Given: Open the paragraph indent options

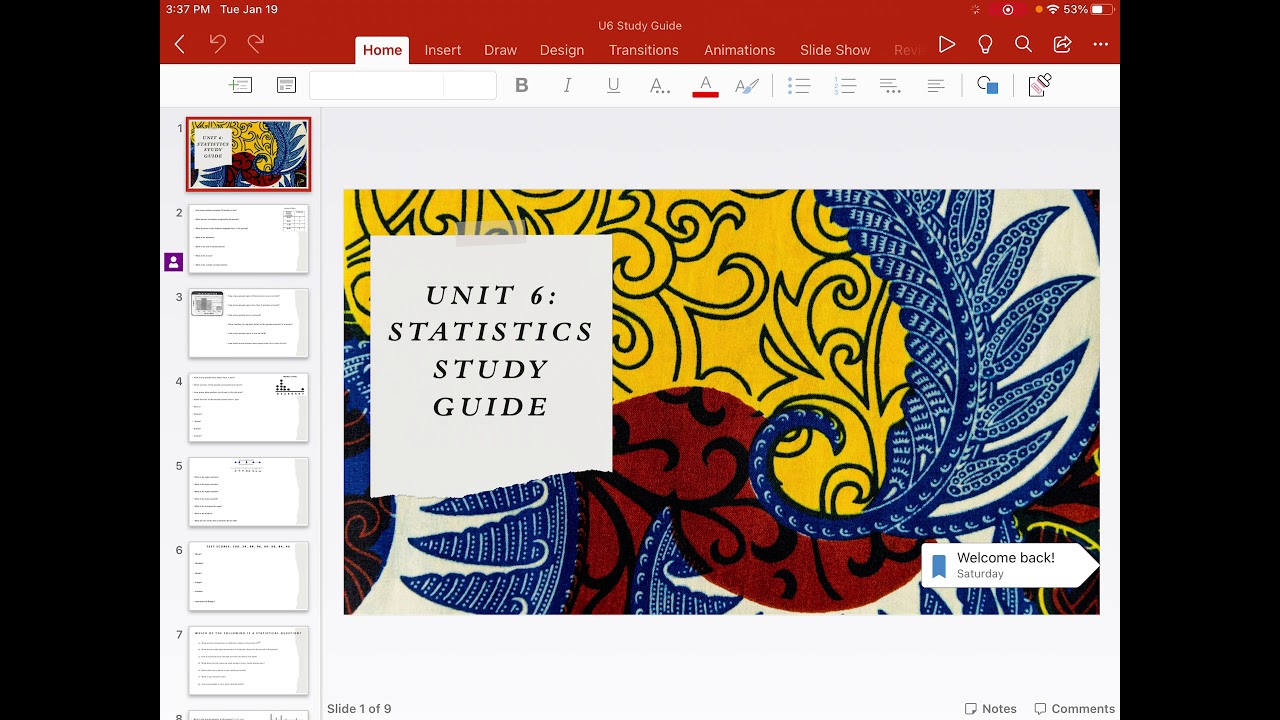Looking at the screenshot, I should [x=890, y=86].
